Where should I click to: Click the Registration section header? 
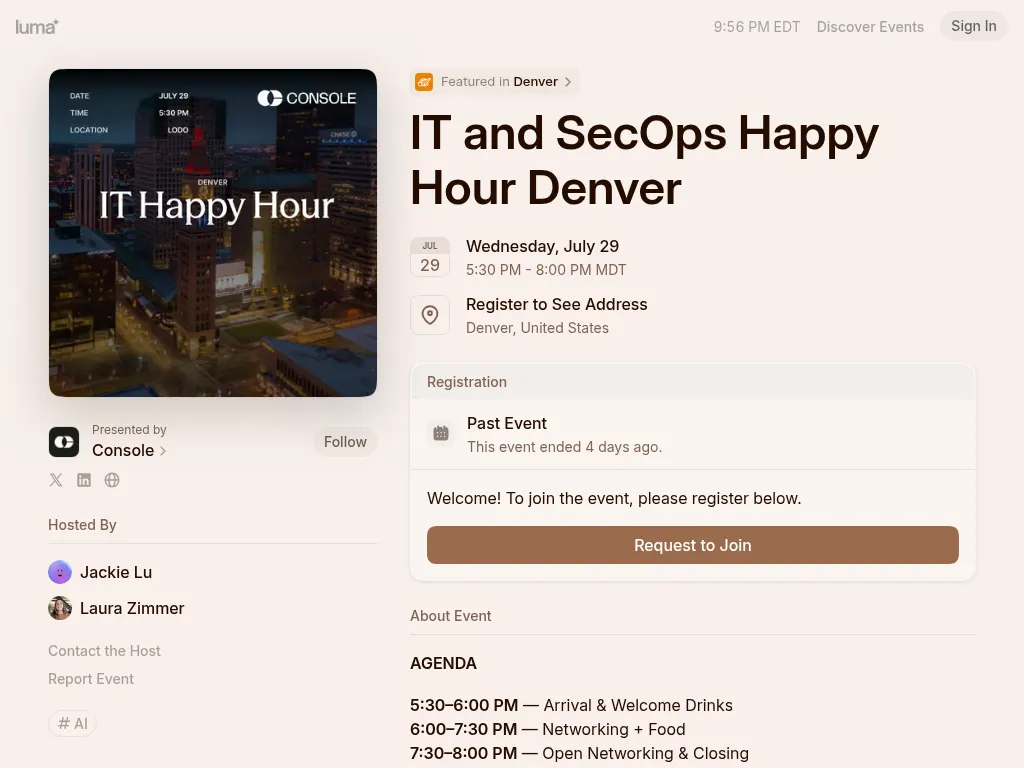(x=693, y=382)
